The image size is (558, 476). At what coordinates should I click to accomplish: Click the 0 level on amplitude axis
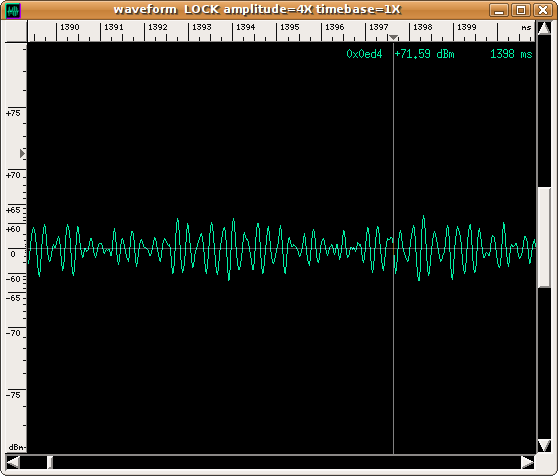tap(13, 254)
